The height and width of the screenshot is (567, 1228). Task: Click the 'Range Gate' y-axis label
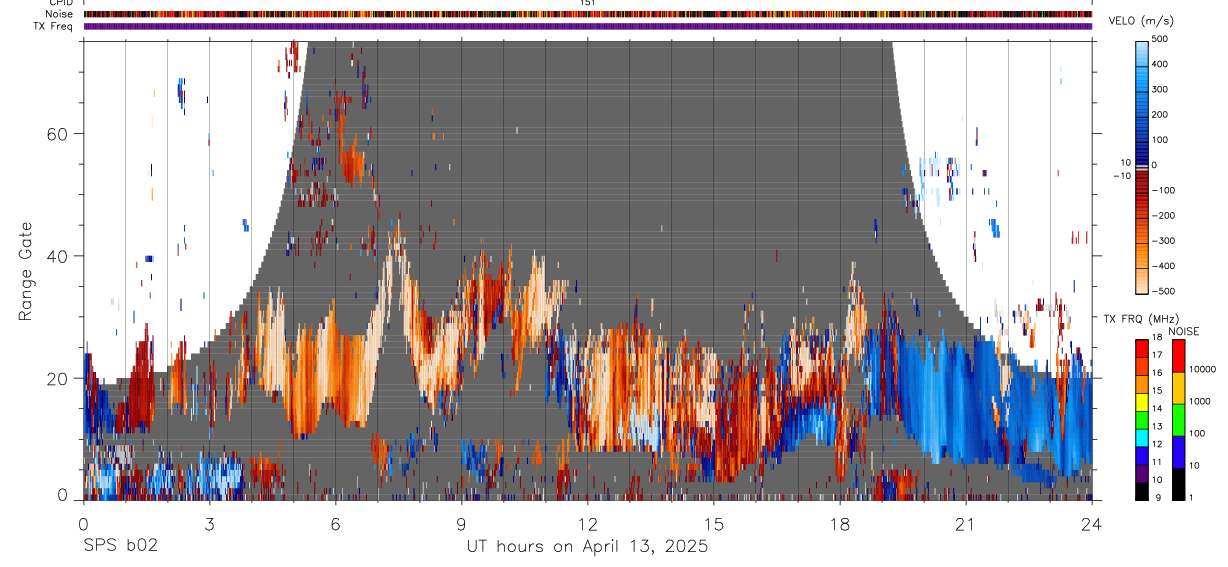[26, 271]
